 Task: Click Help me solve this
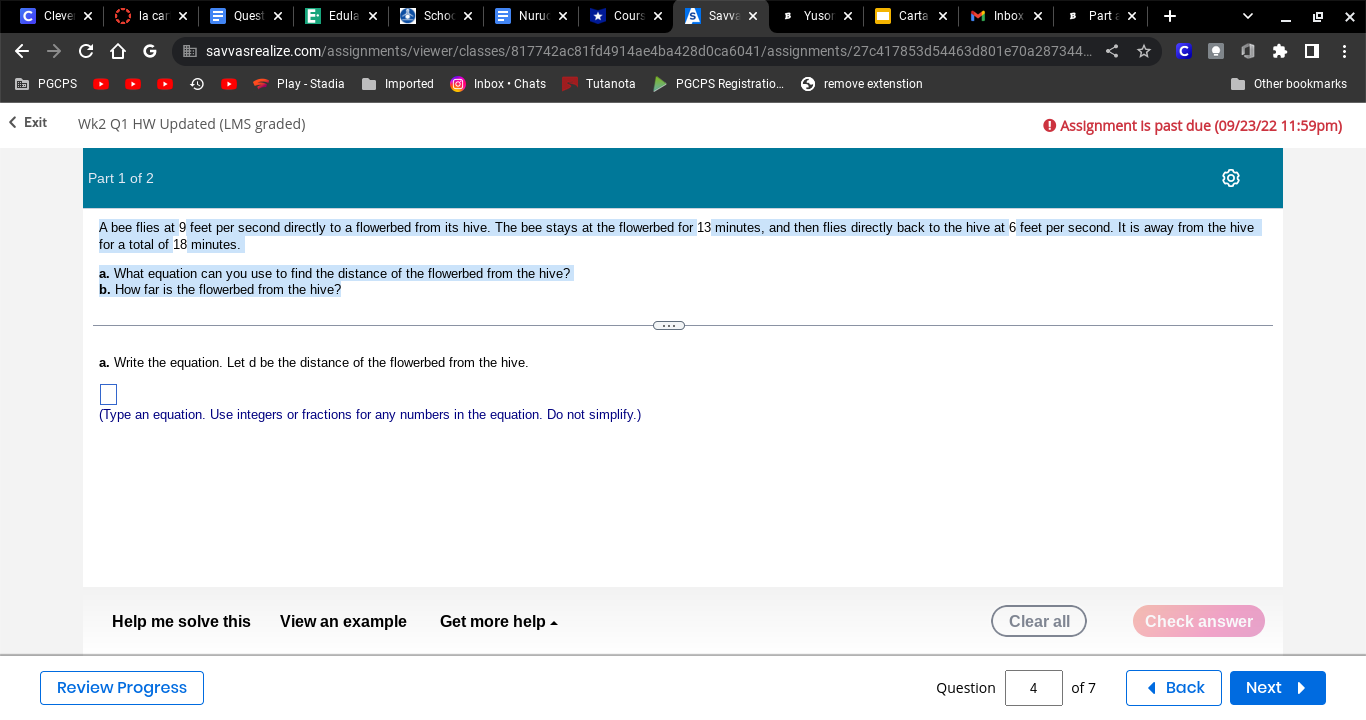point(181,622)
